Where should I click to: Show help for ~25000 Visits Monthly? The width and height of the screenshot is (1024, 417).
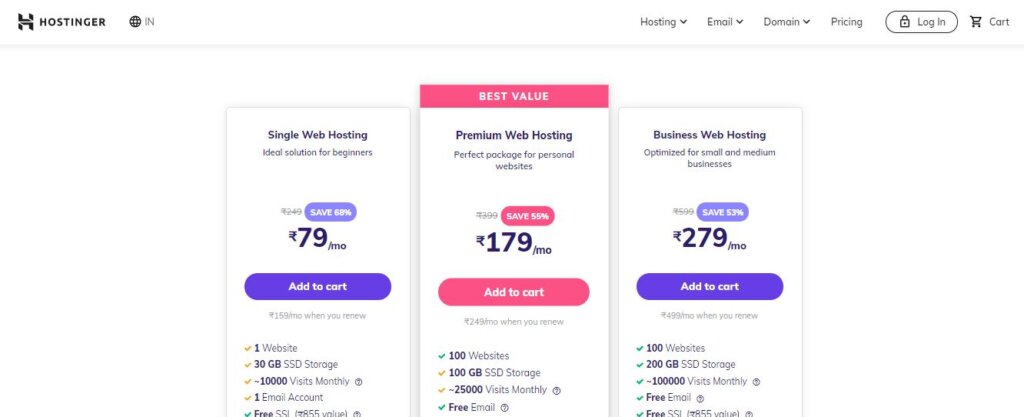556,390
